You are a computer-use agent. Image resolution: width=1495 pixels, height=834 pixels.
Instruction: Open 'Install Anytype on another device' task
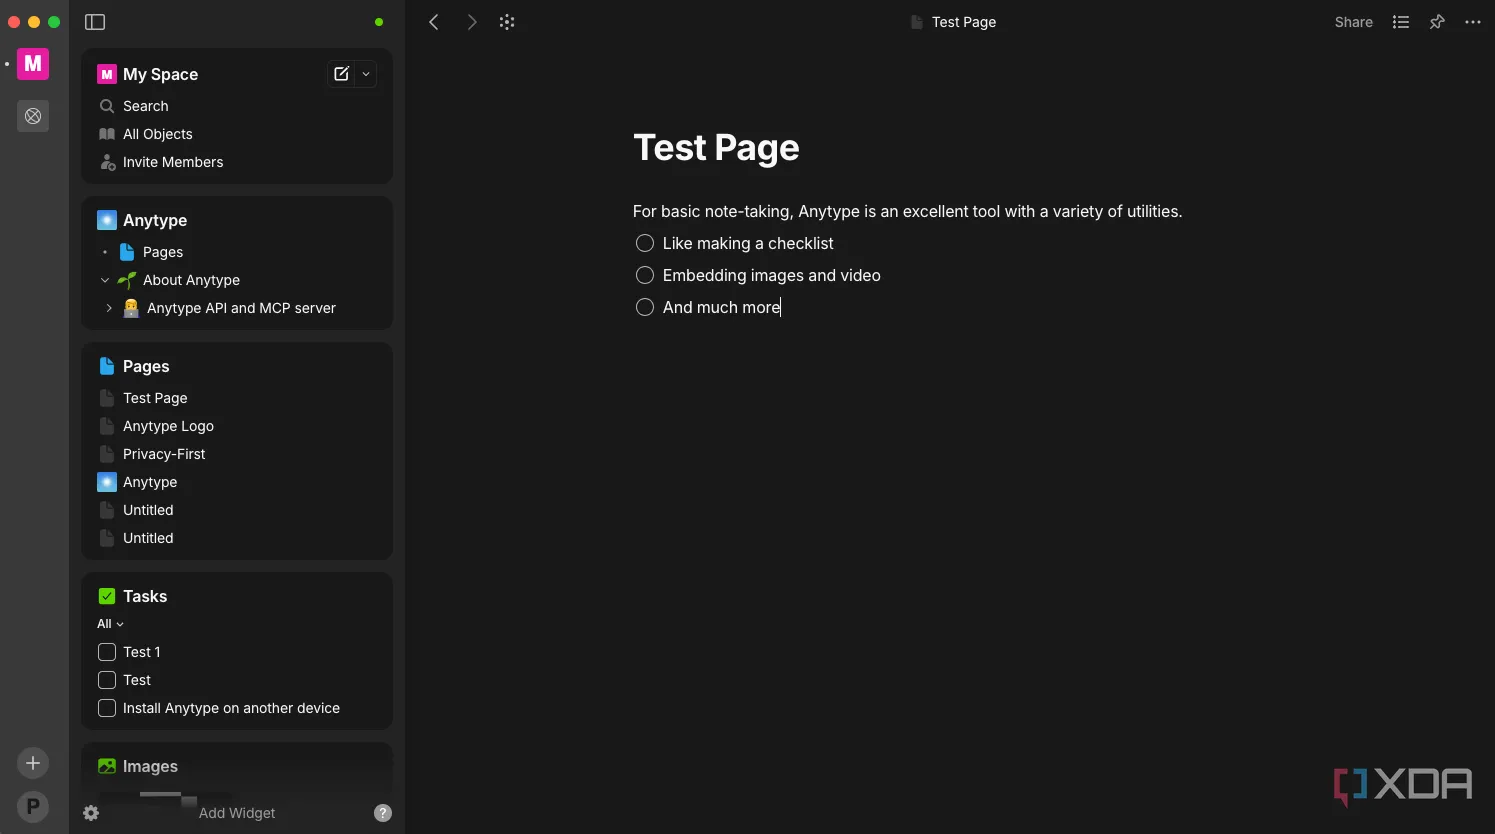tap(231, 708)
